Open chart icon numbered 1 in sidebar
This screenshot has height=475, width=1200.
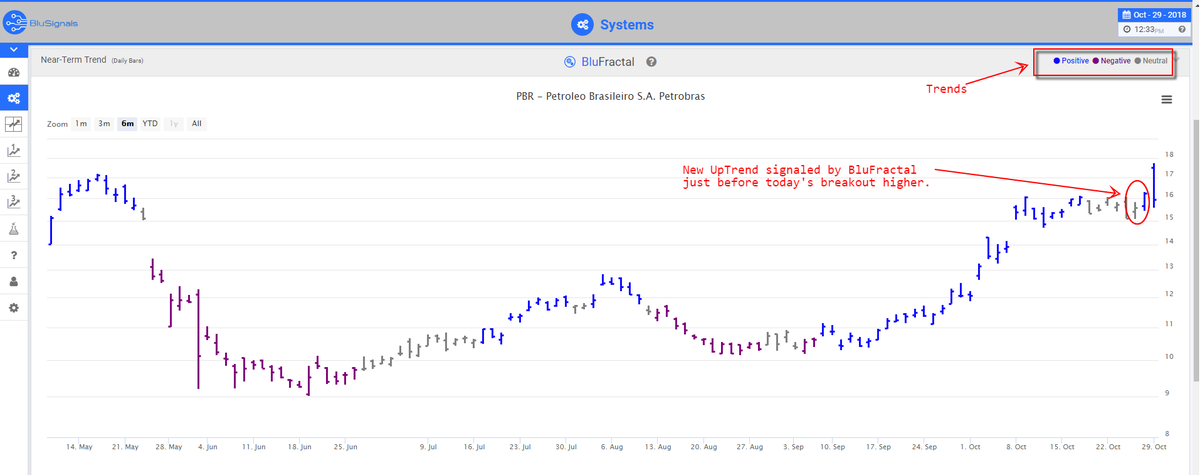click(x=14, y=150)
